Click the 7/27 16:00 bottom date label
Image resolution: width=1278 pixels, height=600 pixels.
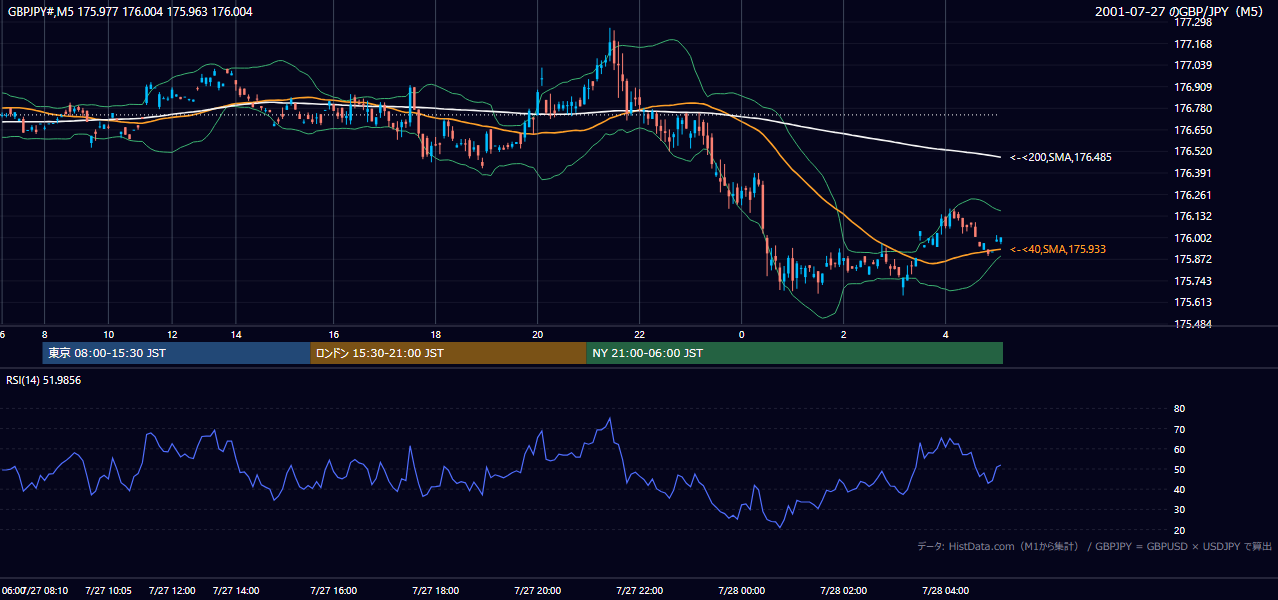click(x=333, y=590)
